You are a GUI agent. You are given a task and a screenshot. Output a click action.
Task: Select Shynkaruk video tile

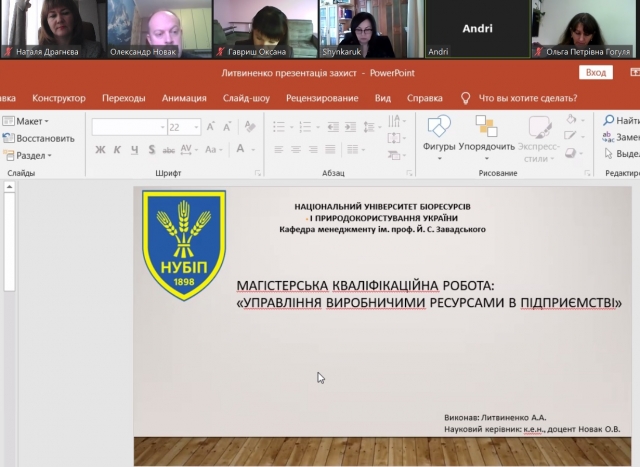pyautogui.click(x=371, y=29)
